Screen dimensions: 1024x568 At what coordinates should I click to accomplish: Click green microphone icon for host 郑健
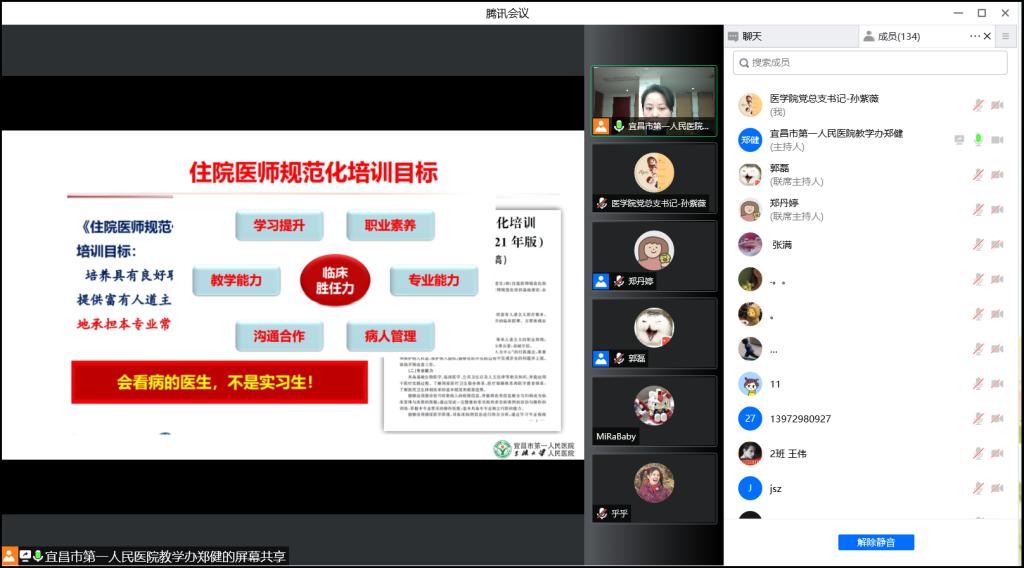pyautogui.click(x=978, y=140)
